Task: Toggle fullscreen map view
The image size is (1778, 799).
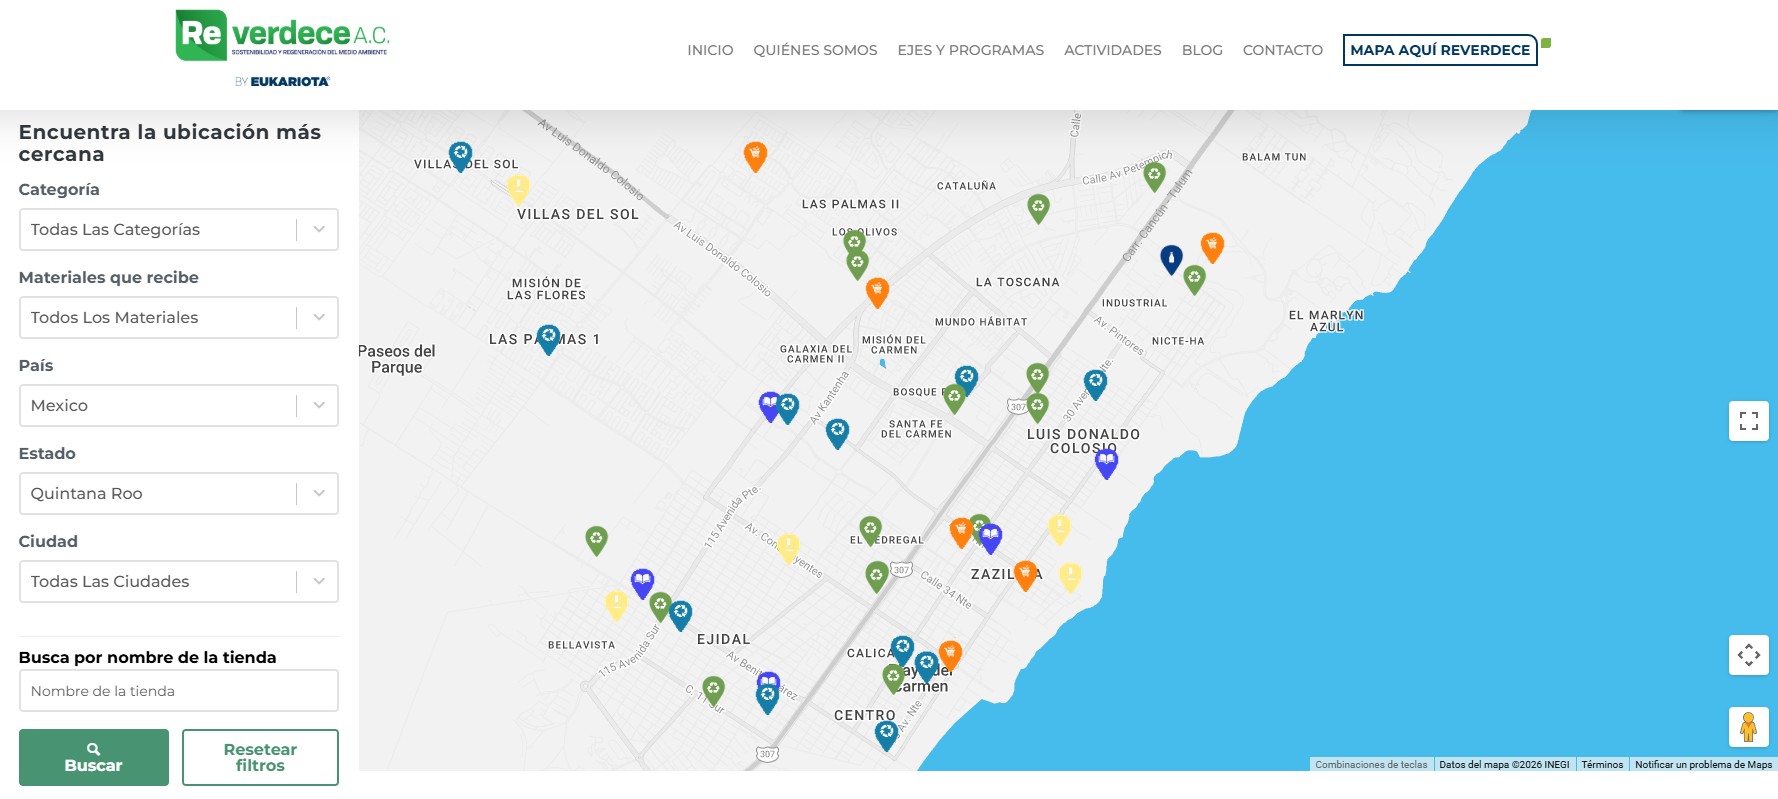Action: [x=1748, y=421]
